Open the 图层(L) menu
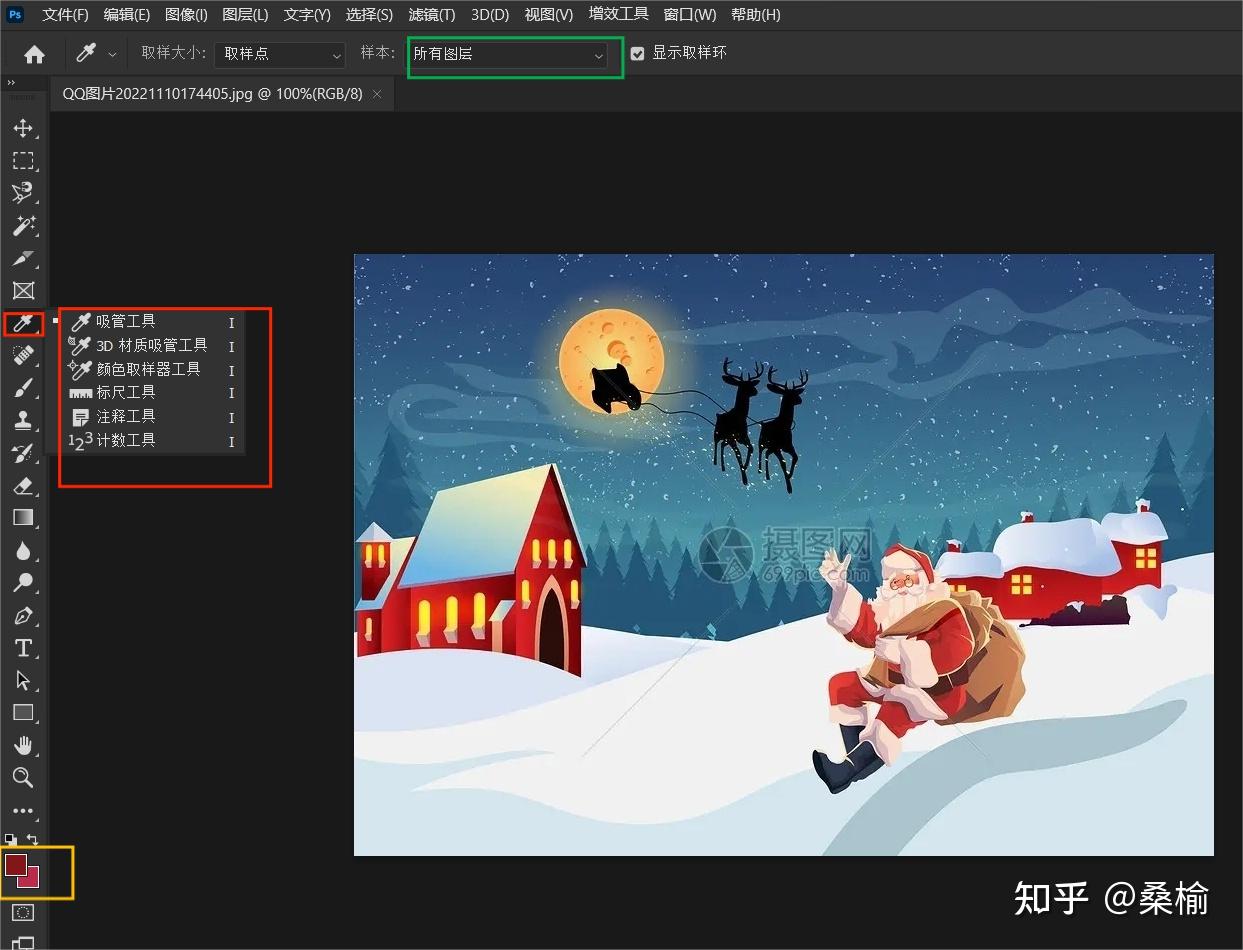1243x950 pixels. coord(245,15)
